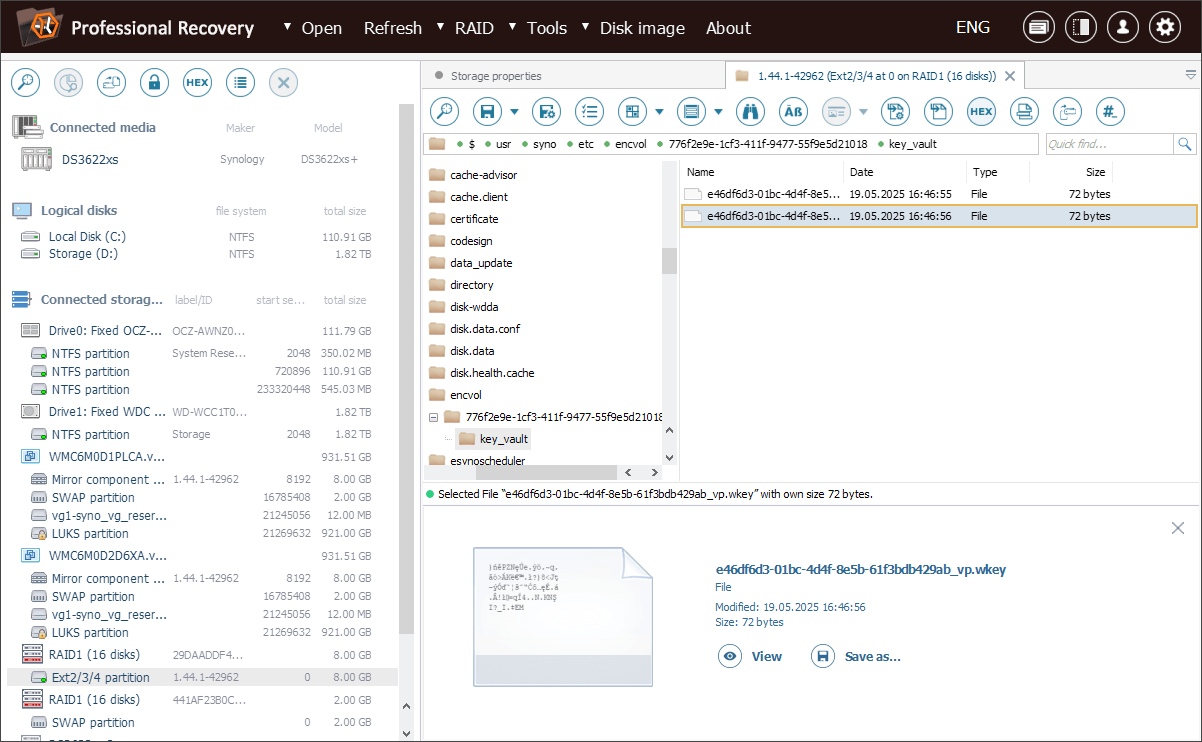The height and width of the screenshot is (742, 1202).
Task: Click folder tree horizontal scrollbar right arrow
Action: [654, 472]
